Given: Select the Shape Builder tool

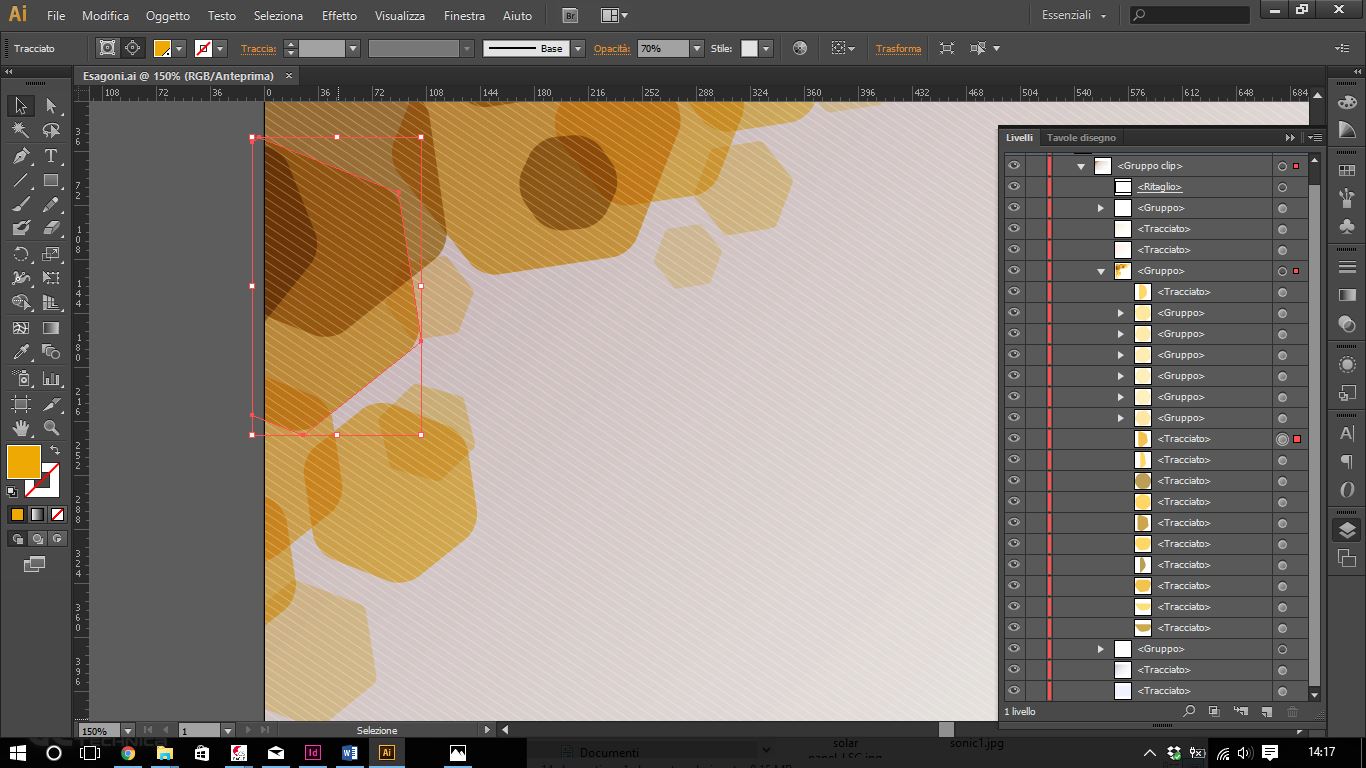Looking at the screenshot, I should (20, 303).
